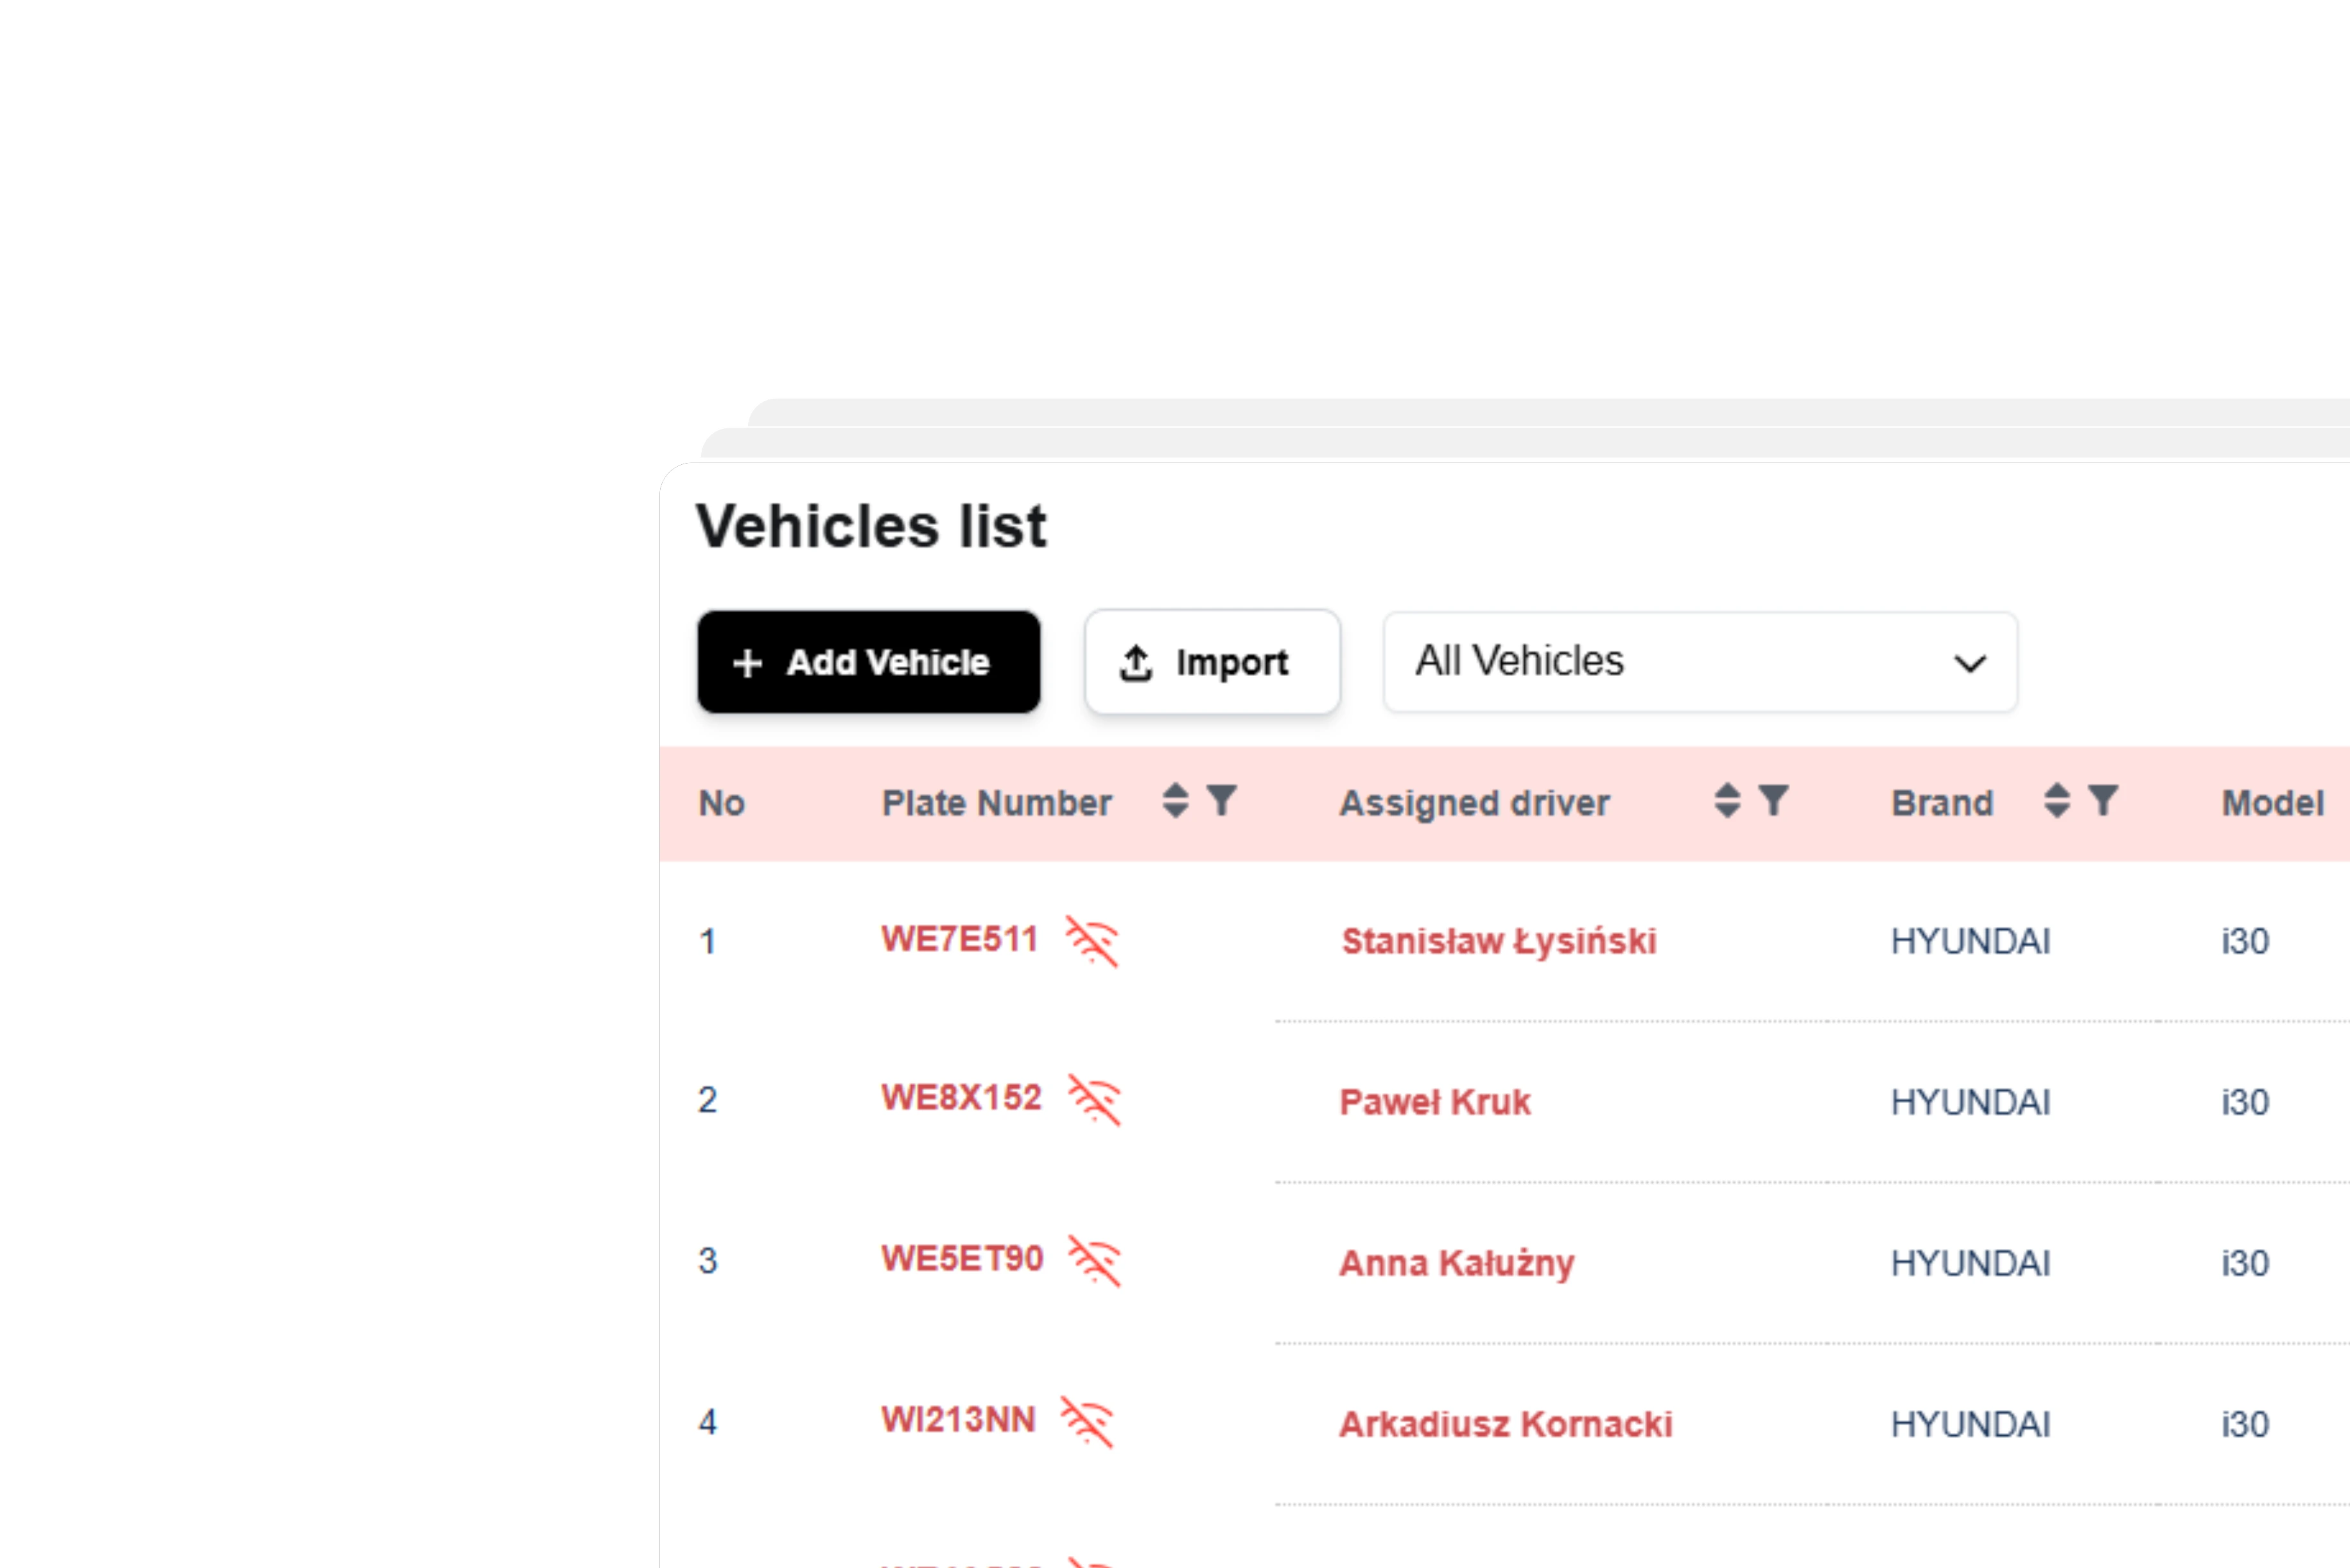This screenshot has width=2350, height=1568.
Task: Click the Vehicles list heading
Action: 871,527
